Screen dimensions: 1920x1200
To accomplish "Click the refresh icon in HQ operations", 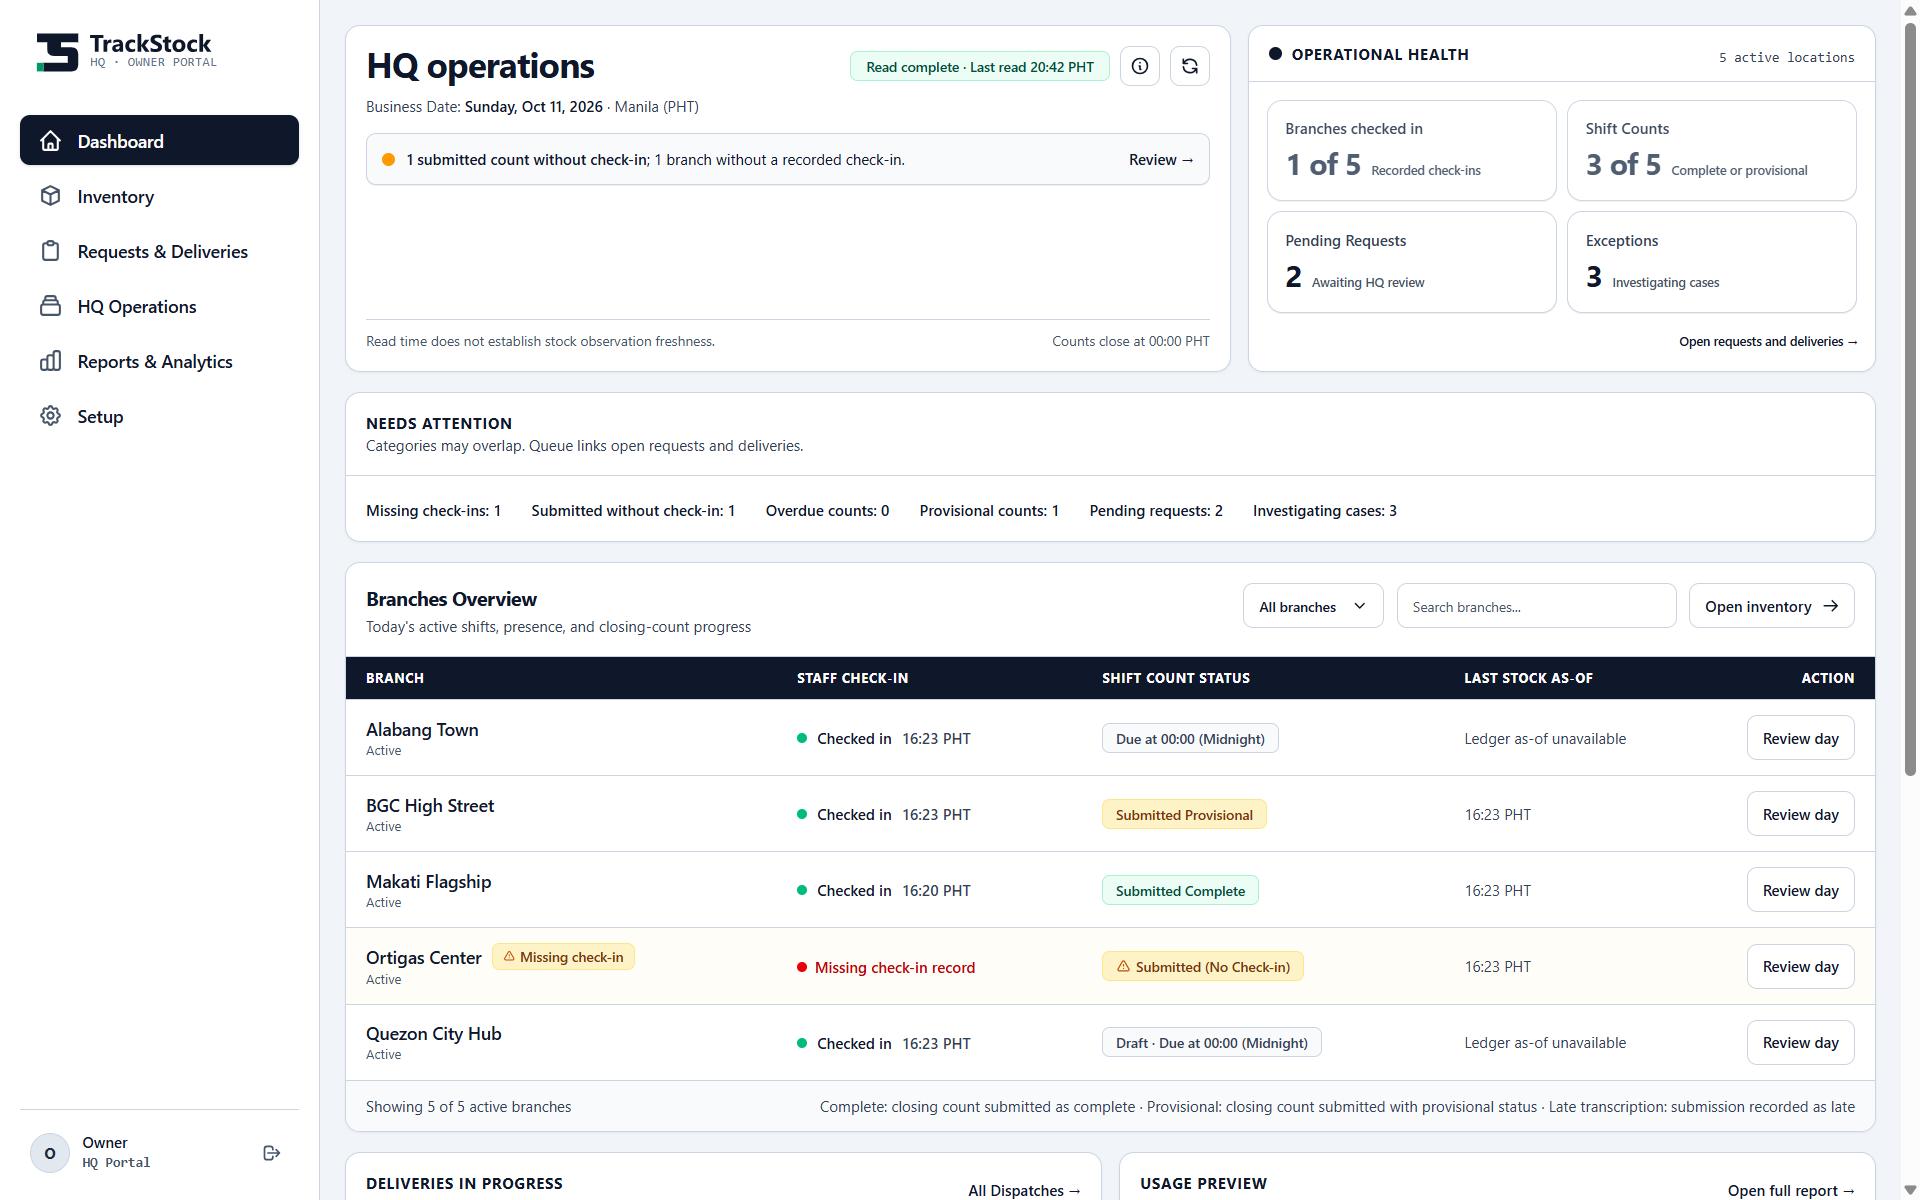I will tap(1190, 66).
